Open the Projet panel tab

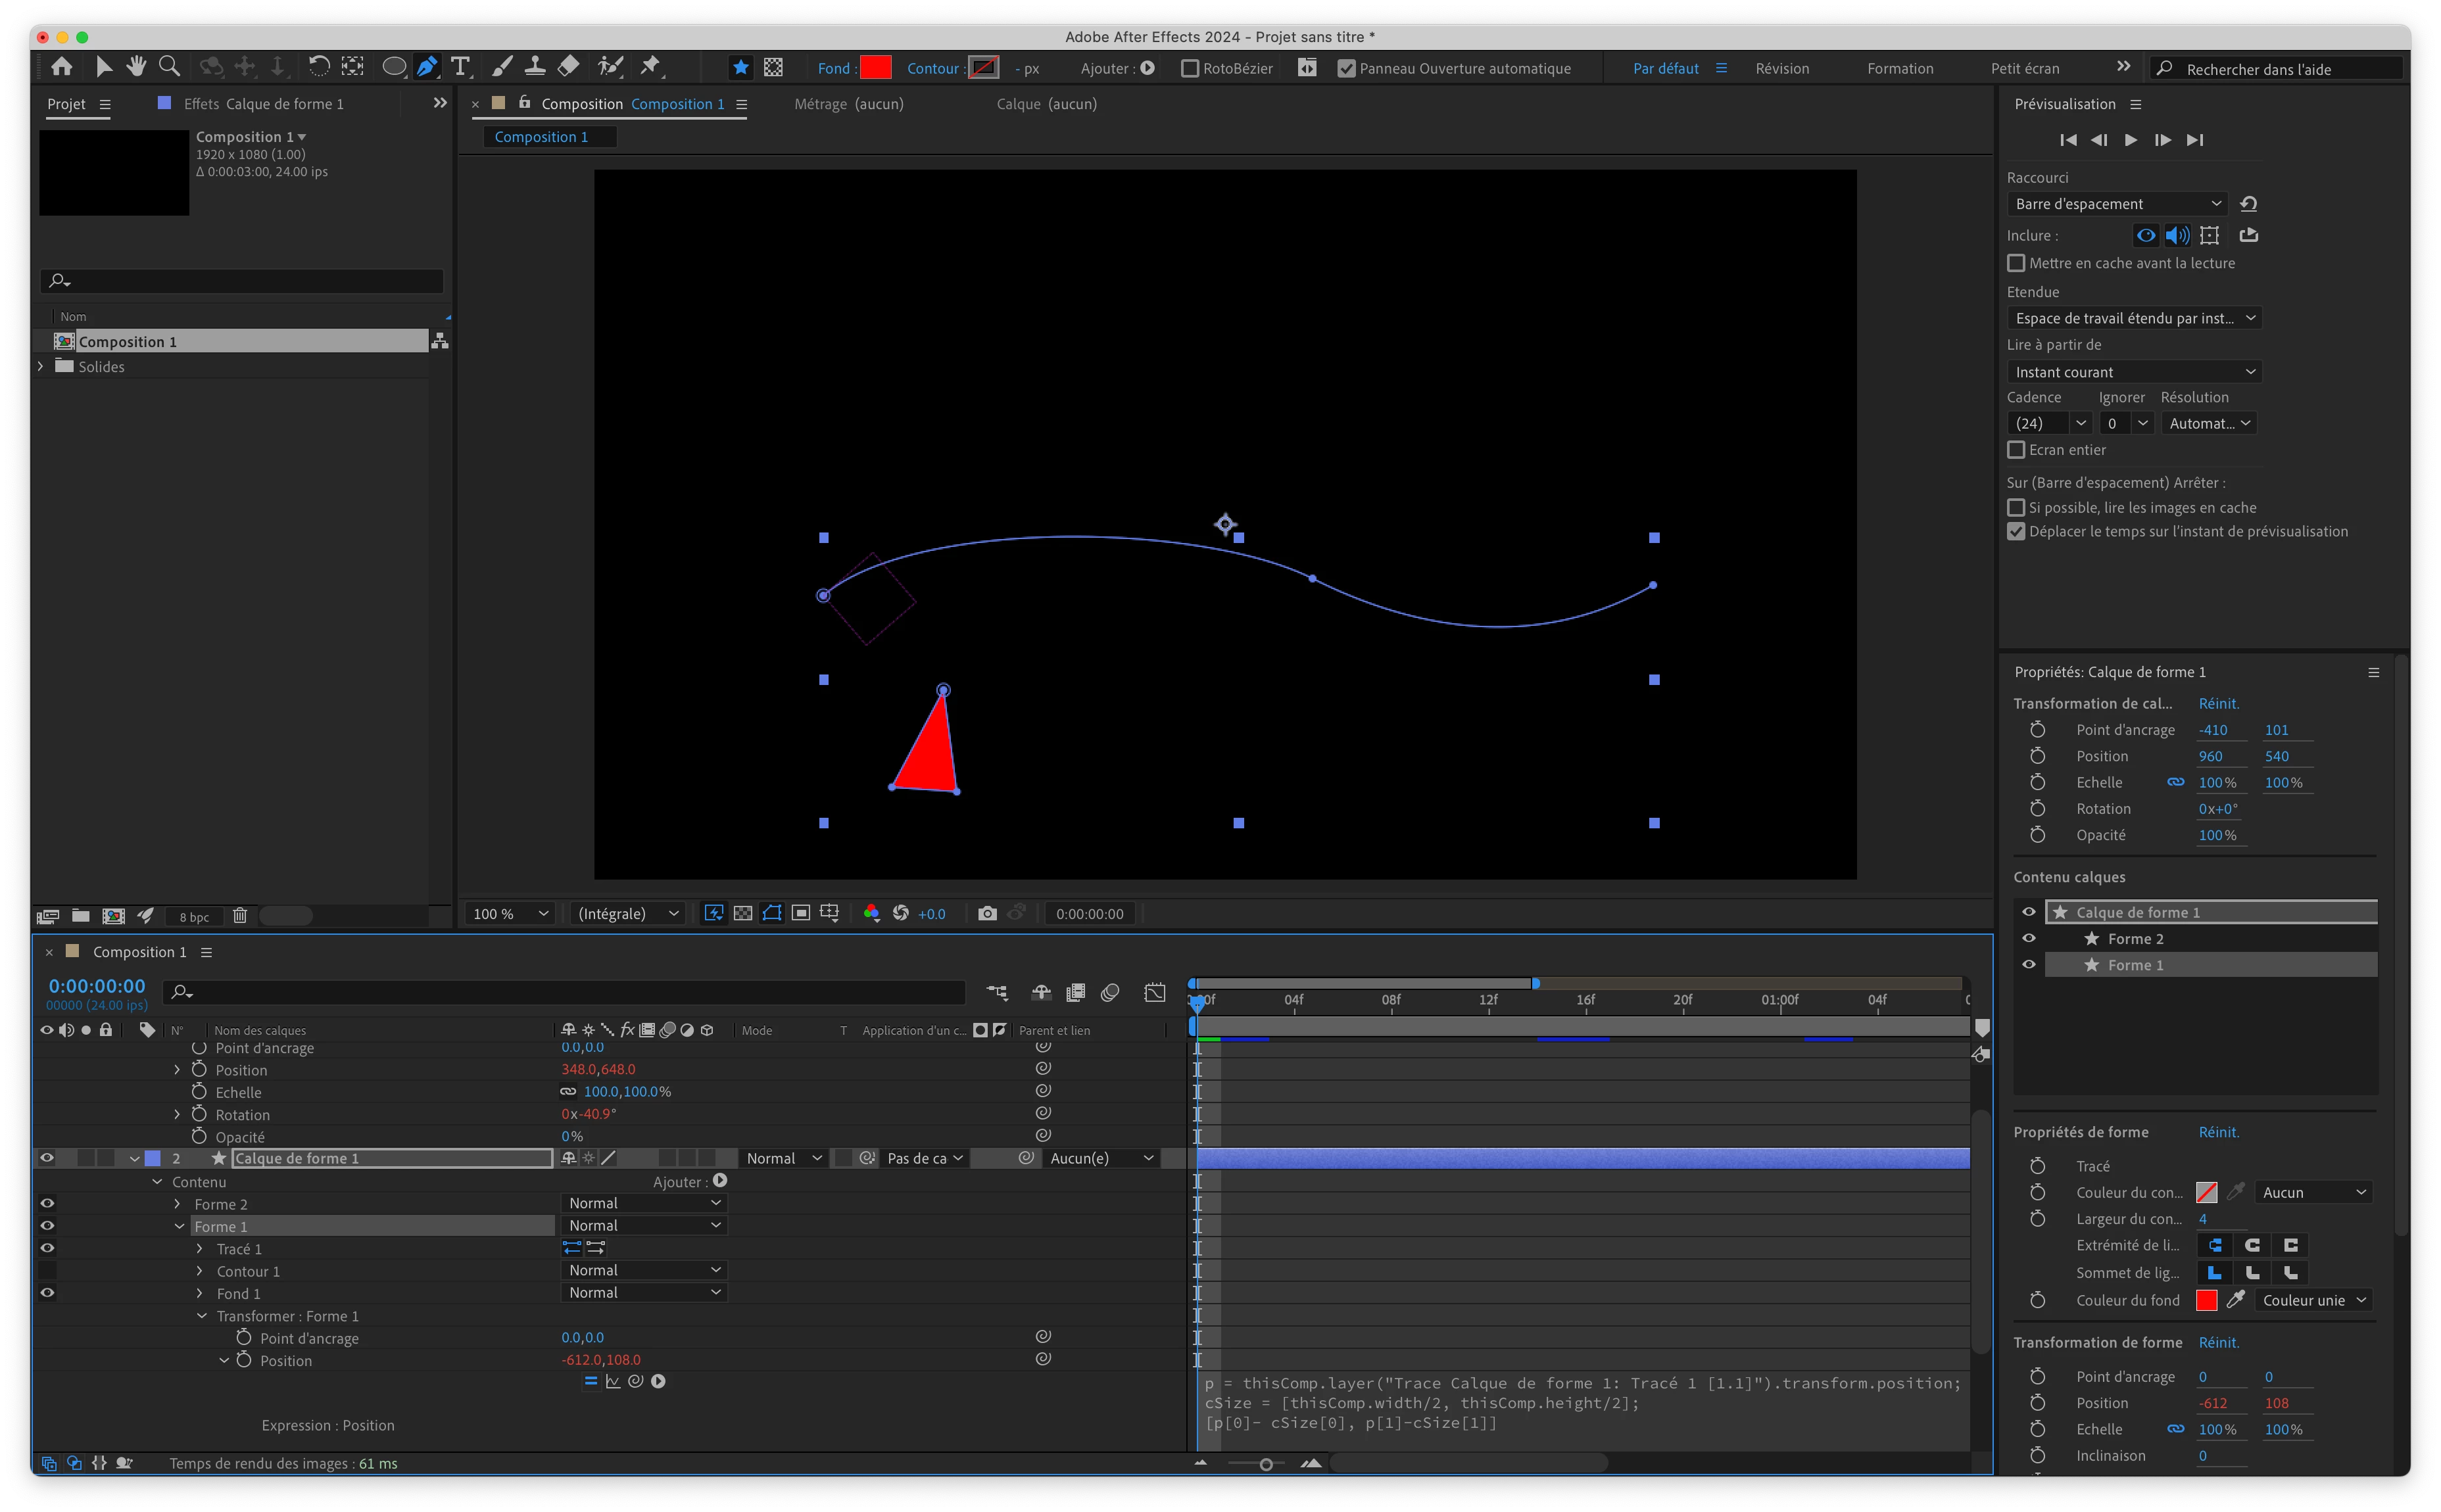(x=67, y=104)
